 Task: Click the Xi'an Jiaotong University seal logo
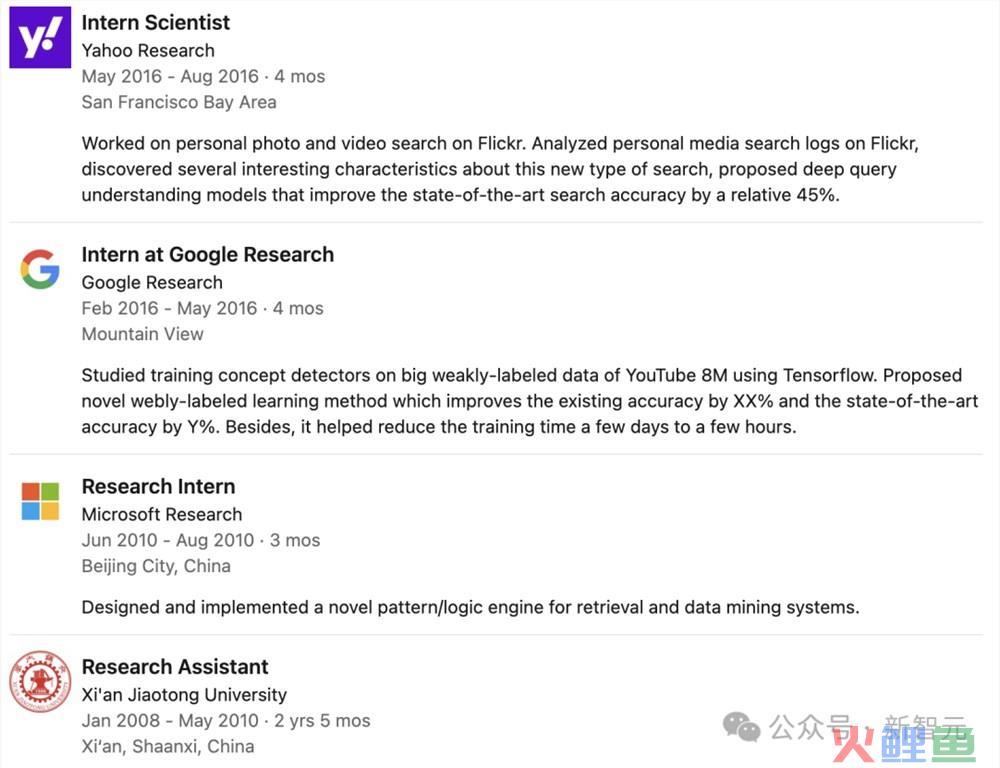click(x=40, y=682)
